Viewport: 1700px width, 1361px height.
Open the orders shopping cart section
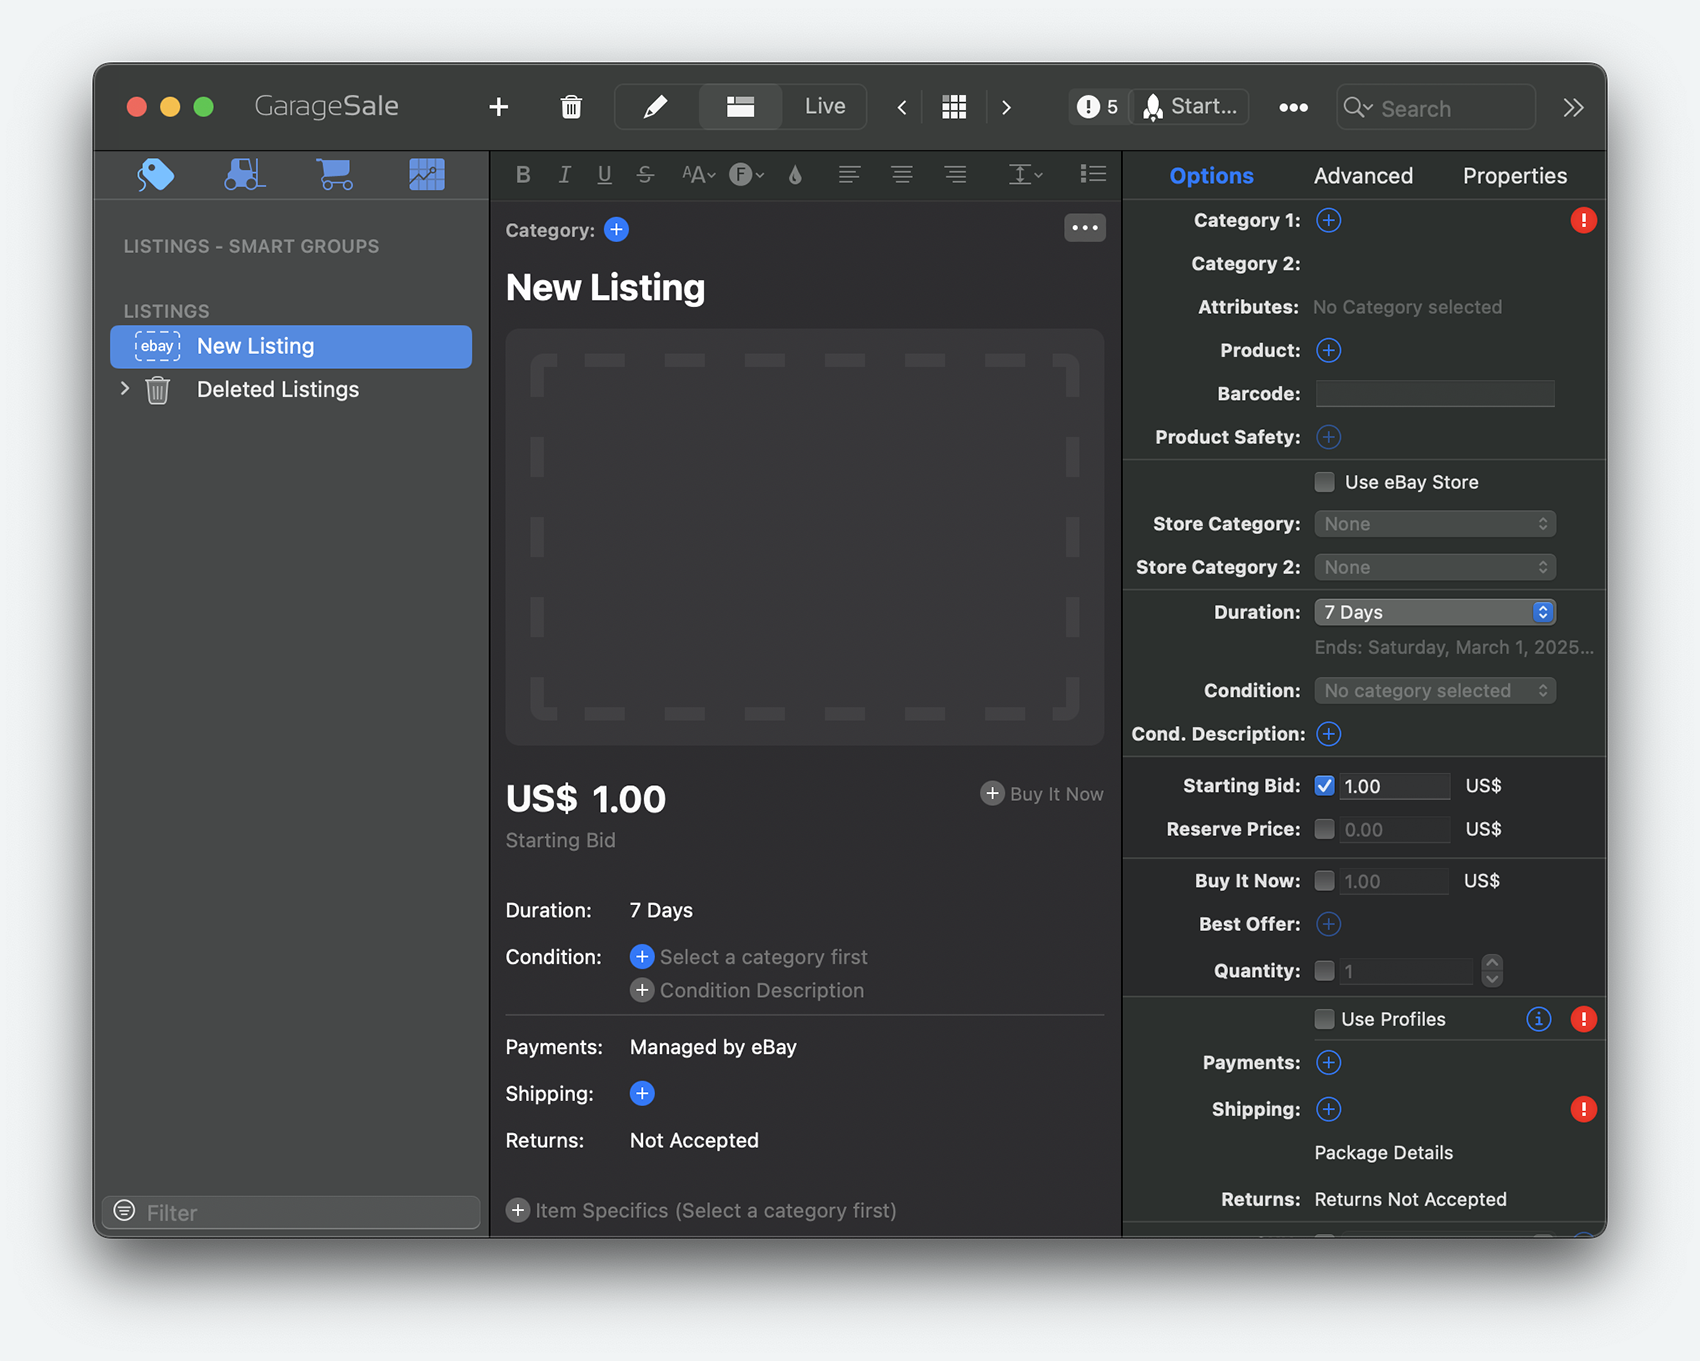[x=335, y=175]
